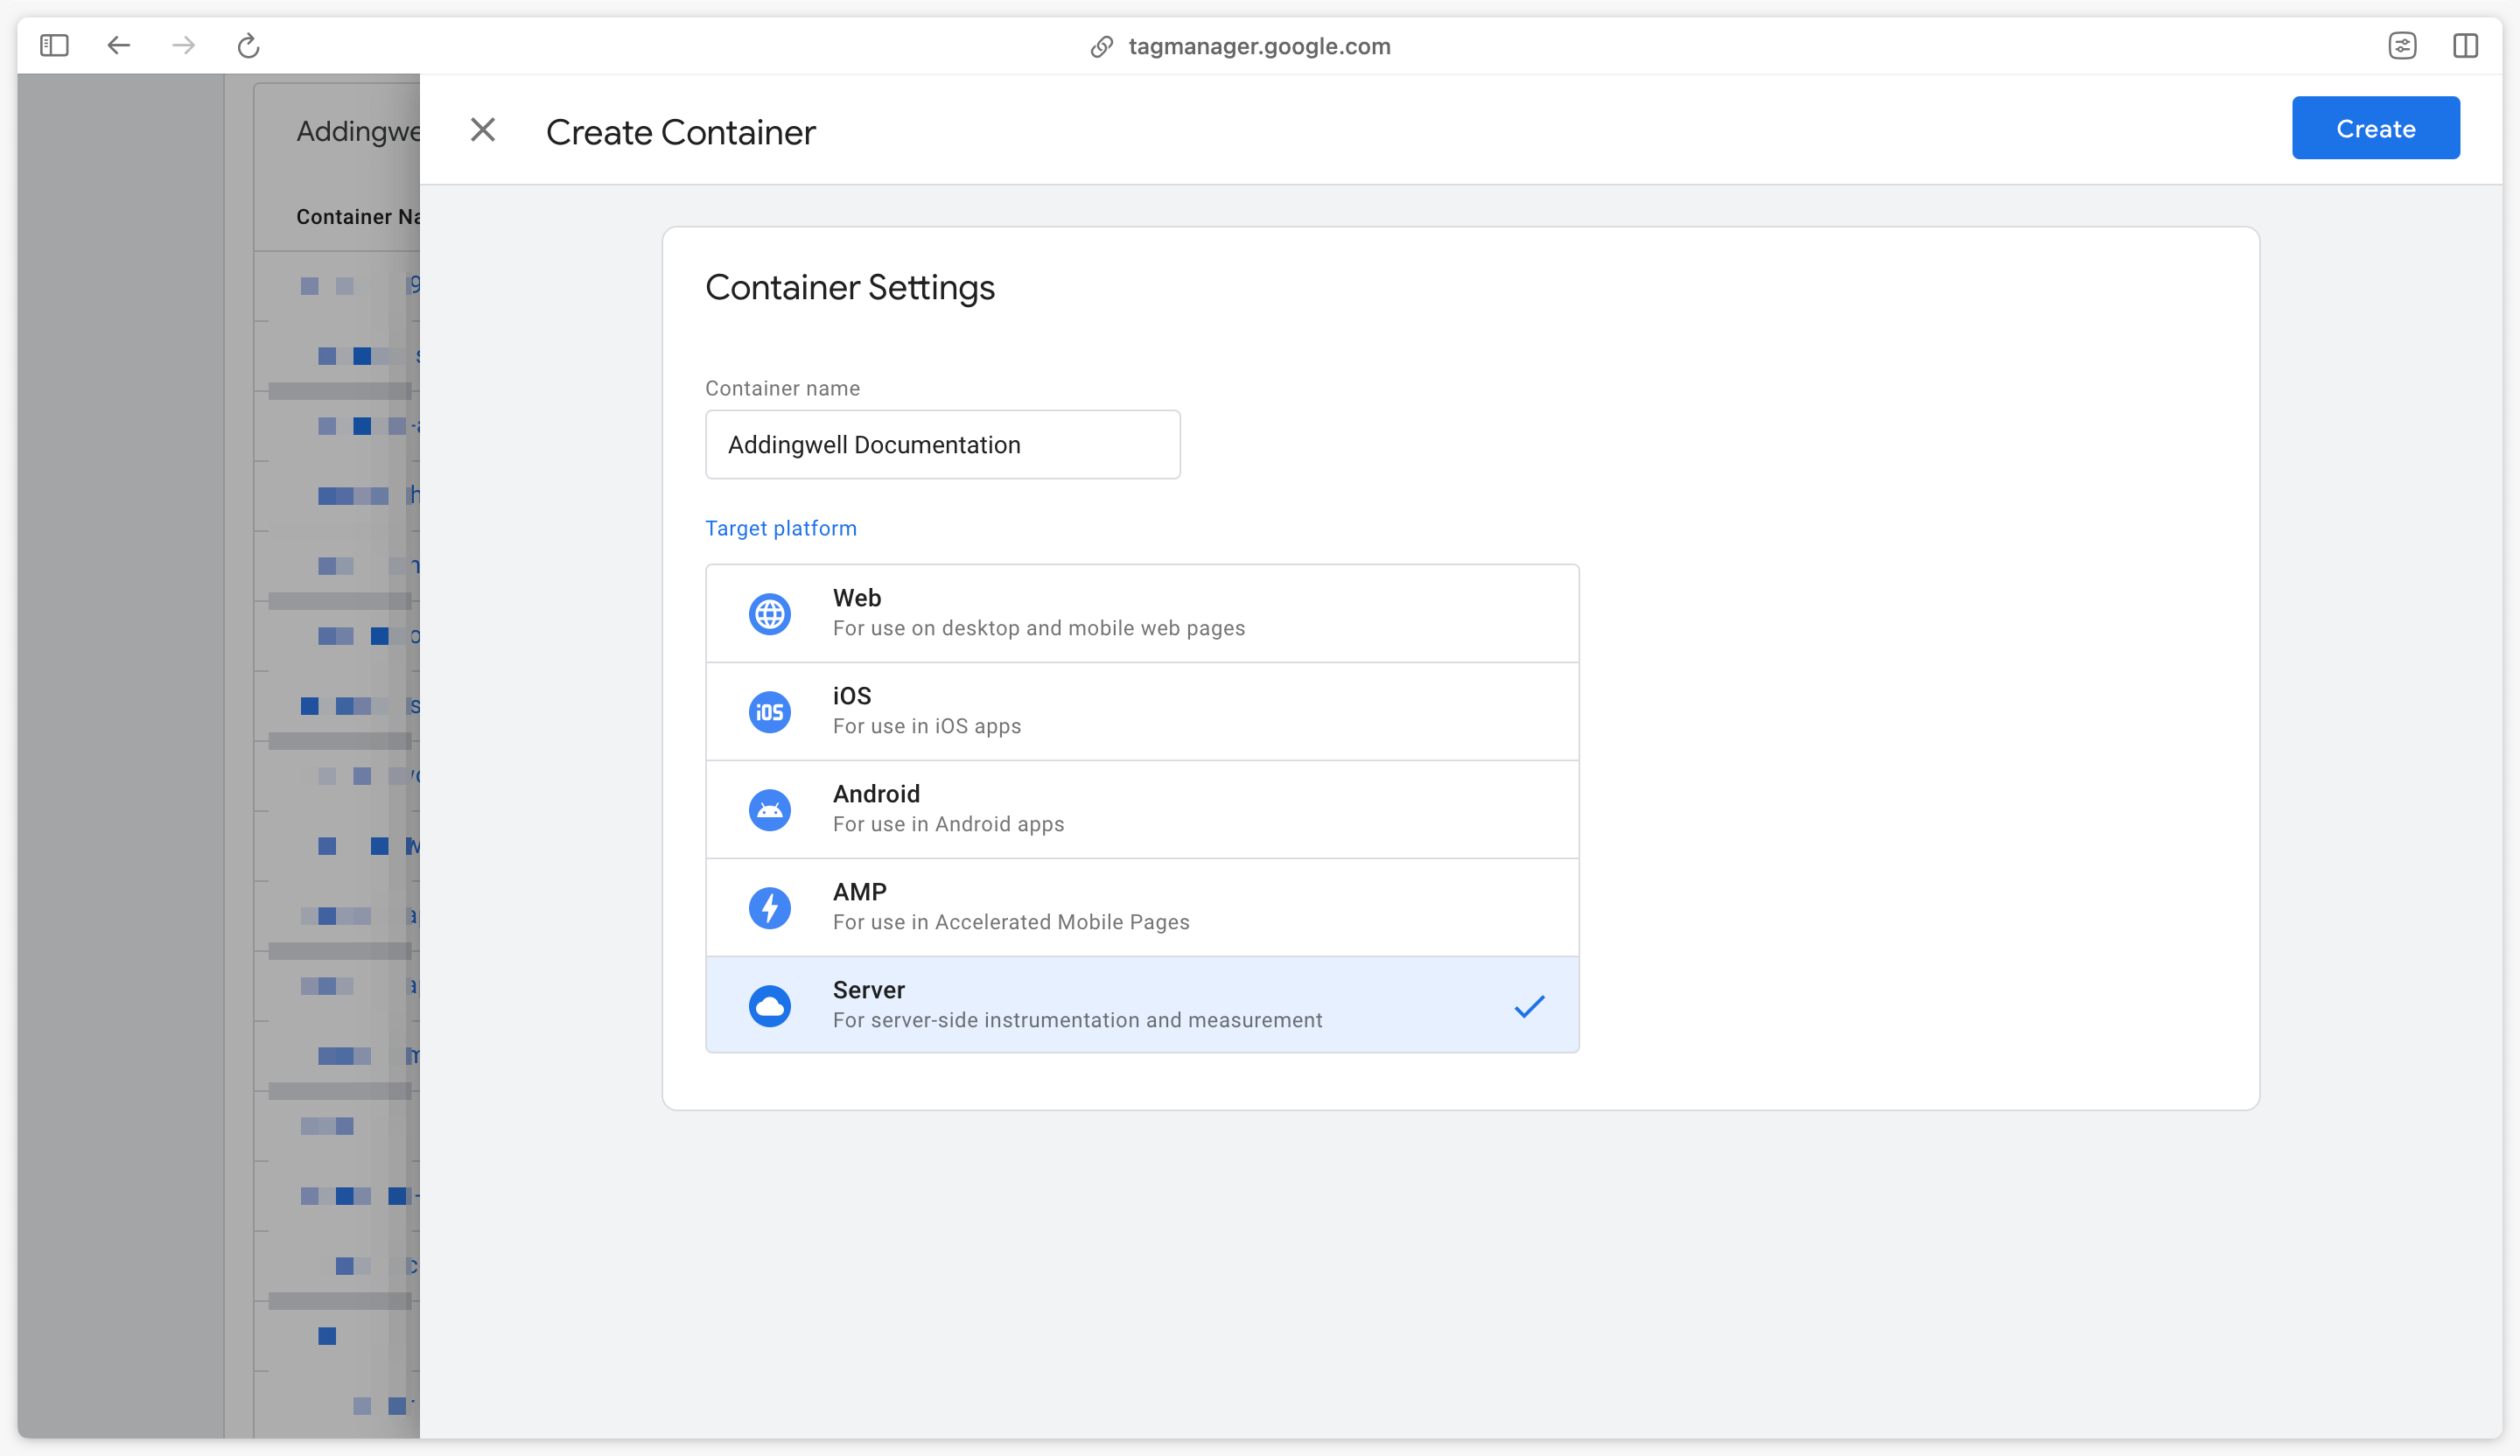Click the cloud icon for Server platform
Viewport: 2520px width, 1456px height.
click(x=769, y=1004)
